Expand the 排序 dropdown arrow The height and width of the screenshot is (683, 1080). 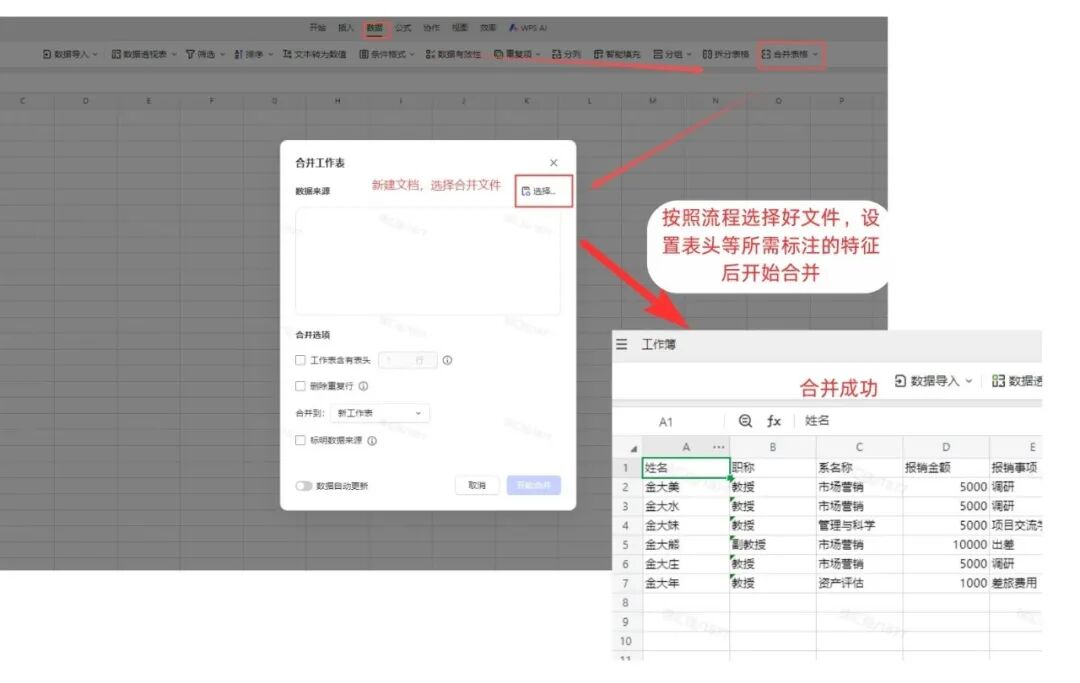270,54
